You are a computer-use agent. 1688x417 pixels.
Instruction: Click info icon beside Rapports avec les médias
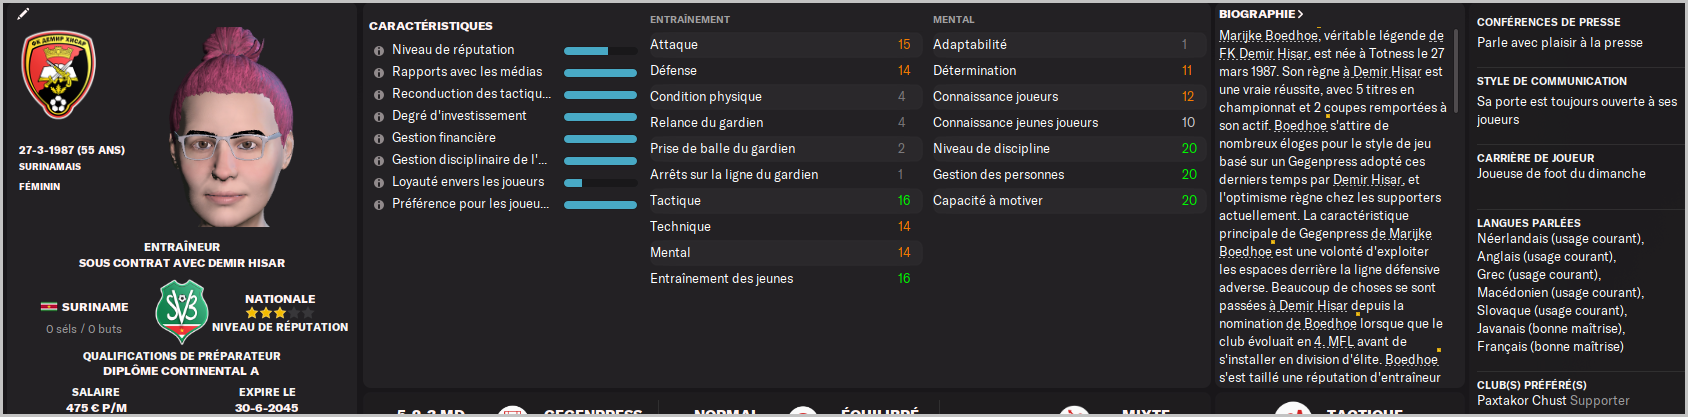tap(379, 73)
